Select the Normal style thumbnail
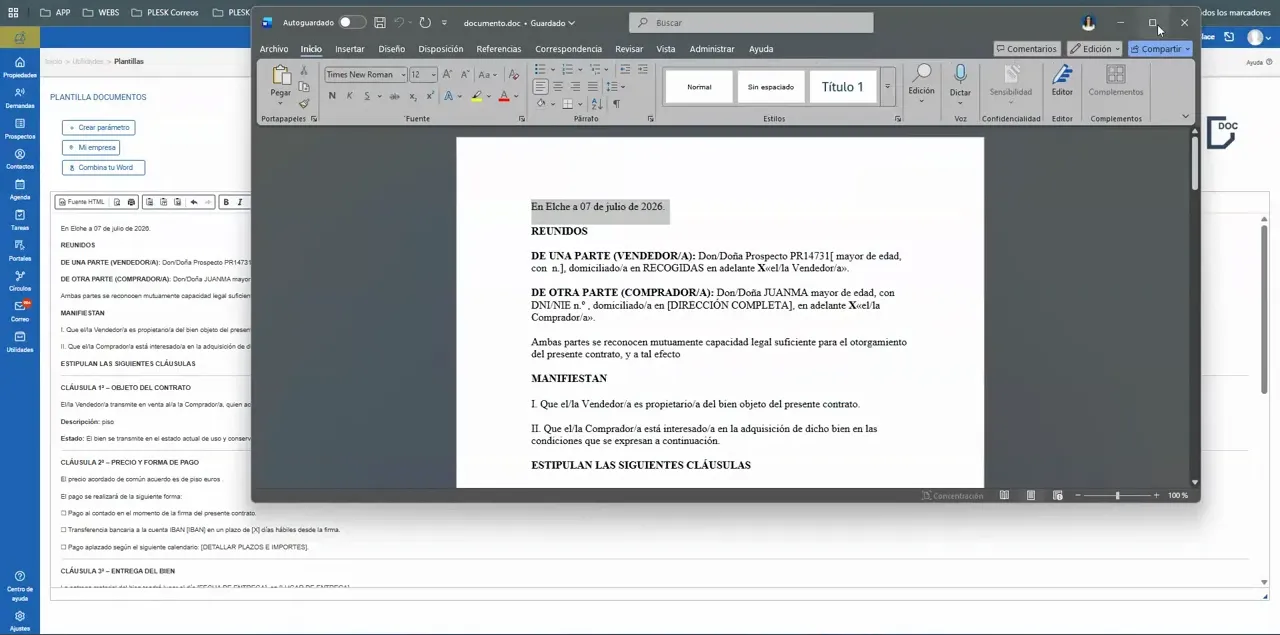The height and width of the screenshot is (635, 1280). pyautogui.click(x=699, y=87)
